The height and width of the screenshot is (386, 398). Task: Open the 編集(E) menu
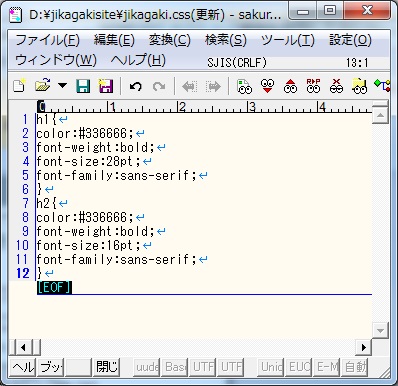click(114, 40)
